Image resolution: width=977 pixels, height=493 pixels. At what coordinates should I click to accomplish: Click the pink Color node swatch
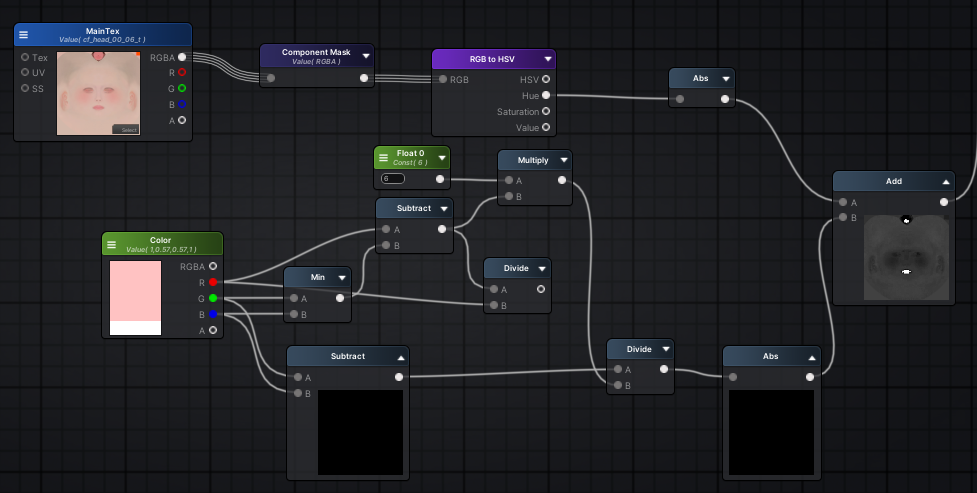[x=135, y=290]
